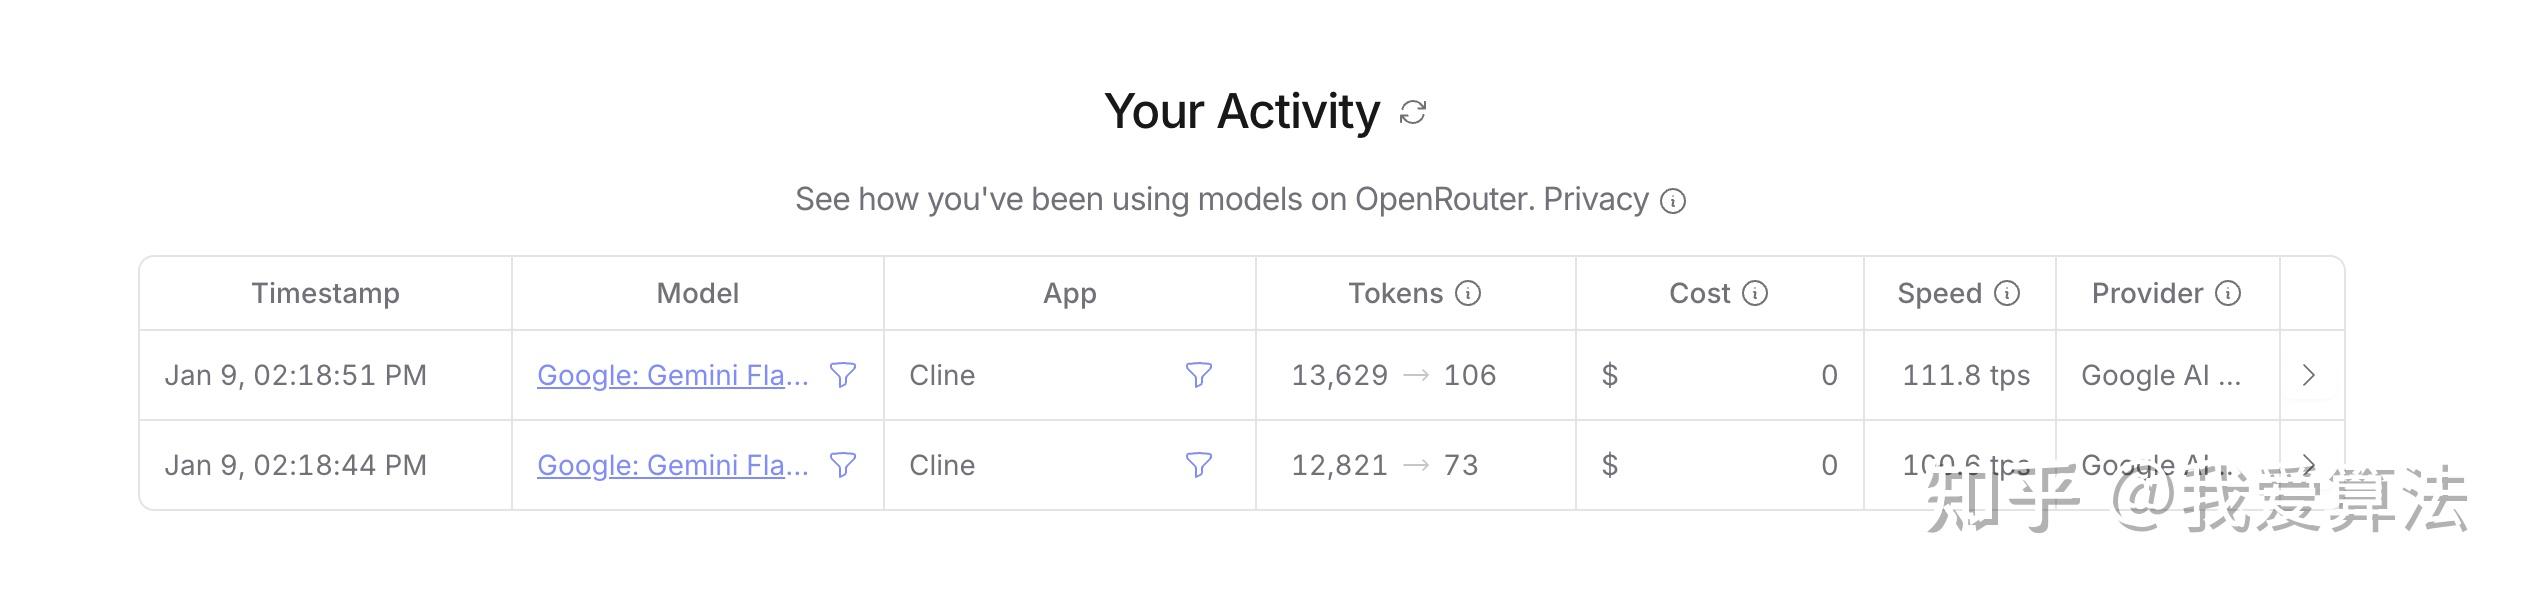Open the Privacy info tooltip
2534x600 pixels.
[1674, 200]
